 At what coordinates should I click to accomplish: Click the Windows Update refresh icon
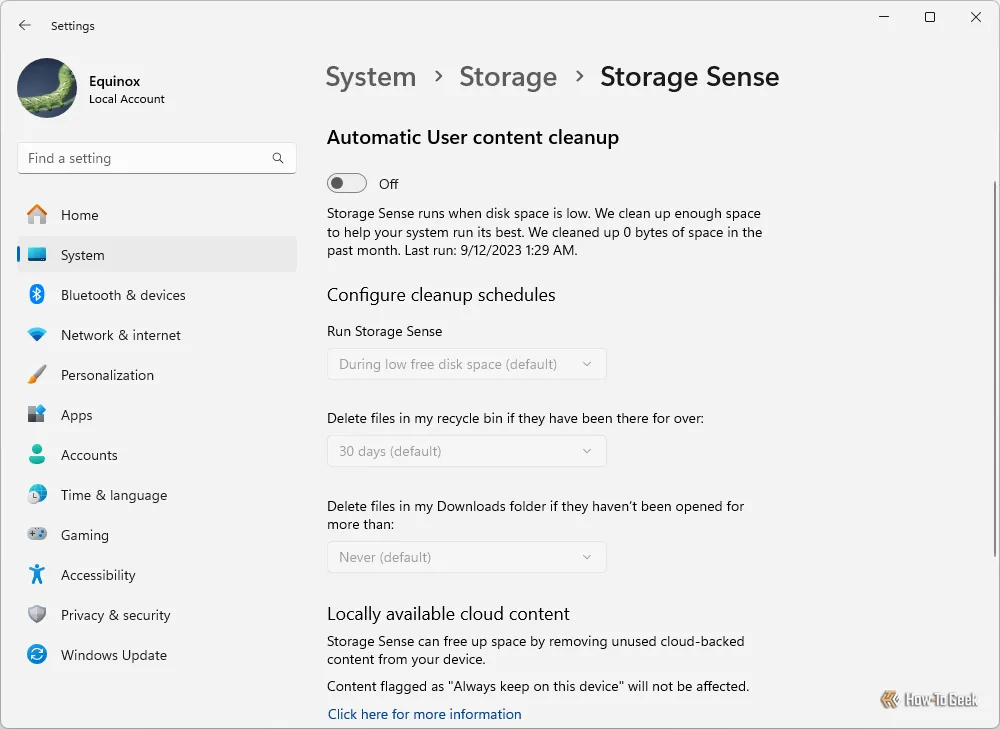pos(37,654)
